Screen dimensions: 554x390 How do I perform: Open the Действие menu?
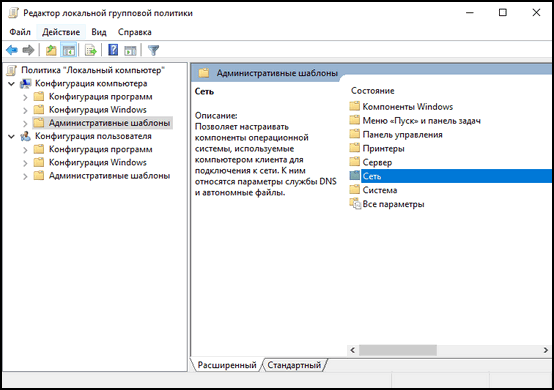(61, 32)
